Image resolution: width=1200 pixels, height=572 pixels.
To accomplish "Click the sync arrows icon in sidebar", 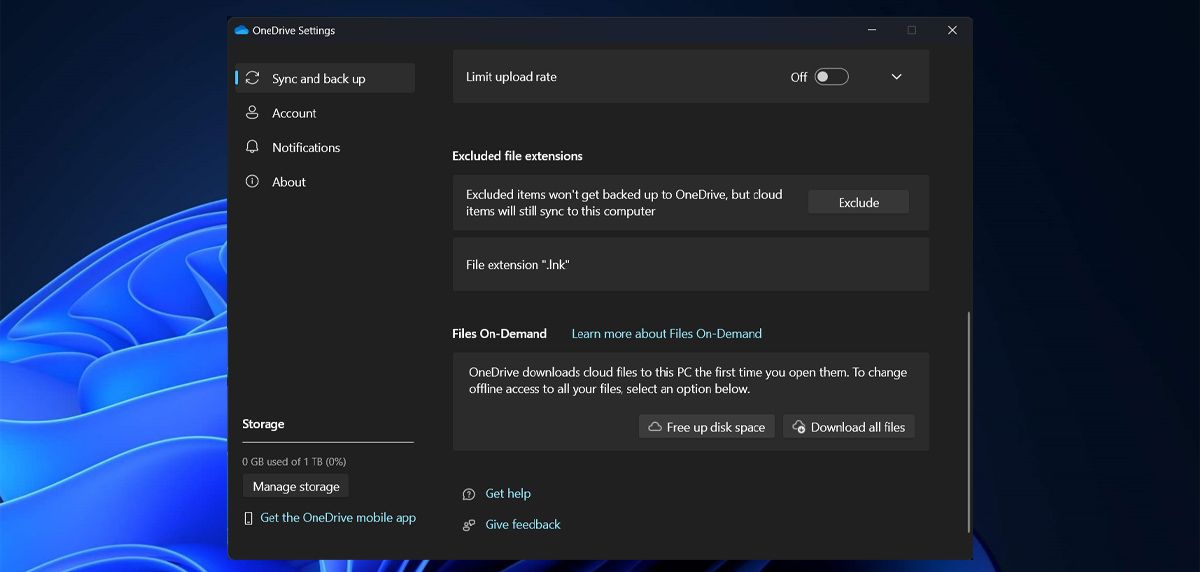I will tap(252, 78).
